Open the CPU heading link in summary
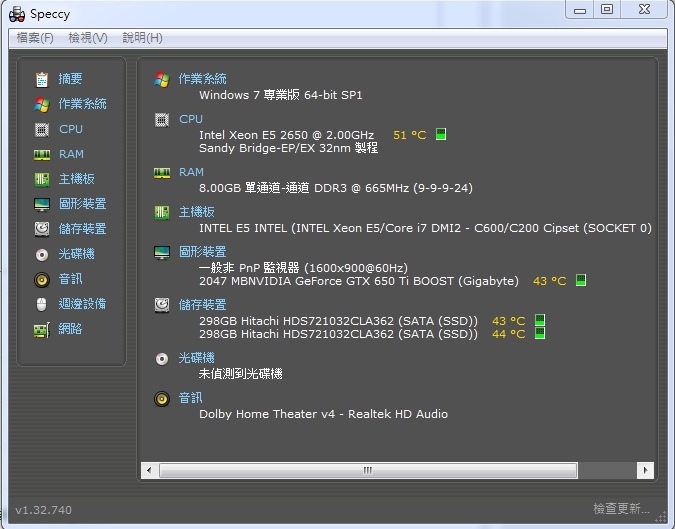Screen dimensions: 675x529 pyautogui.click(x=191, y=119)
